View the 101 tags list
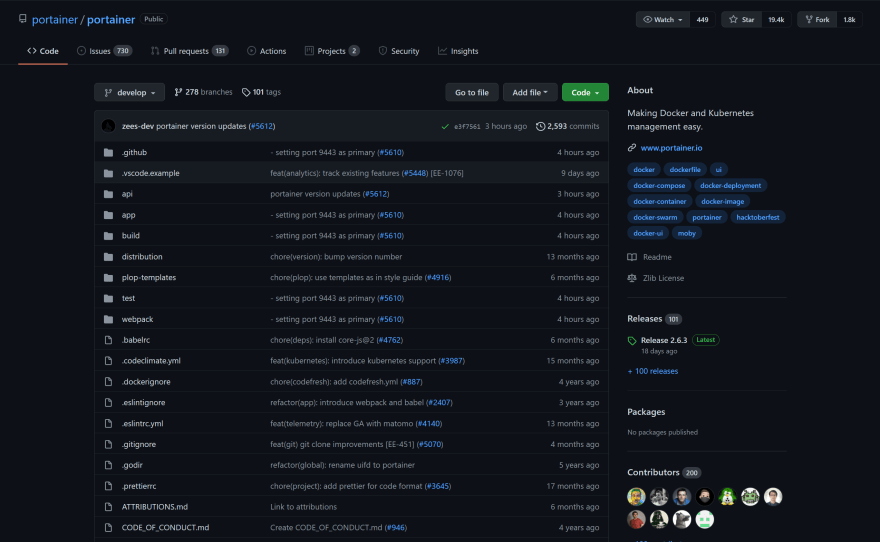 coord(262,92)
